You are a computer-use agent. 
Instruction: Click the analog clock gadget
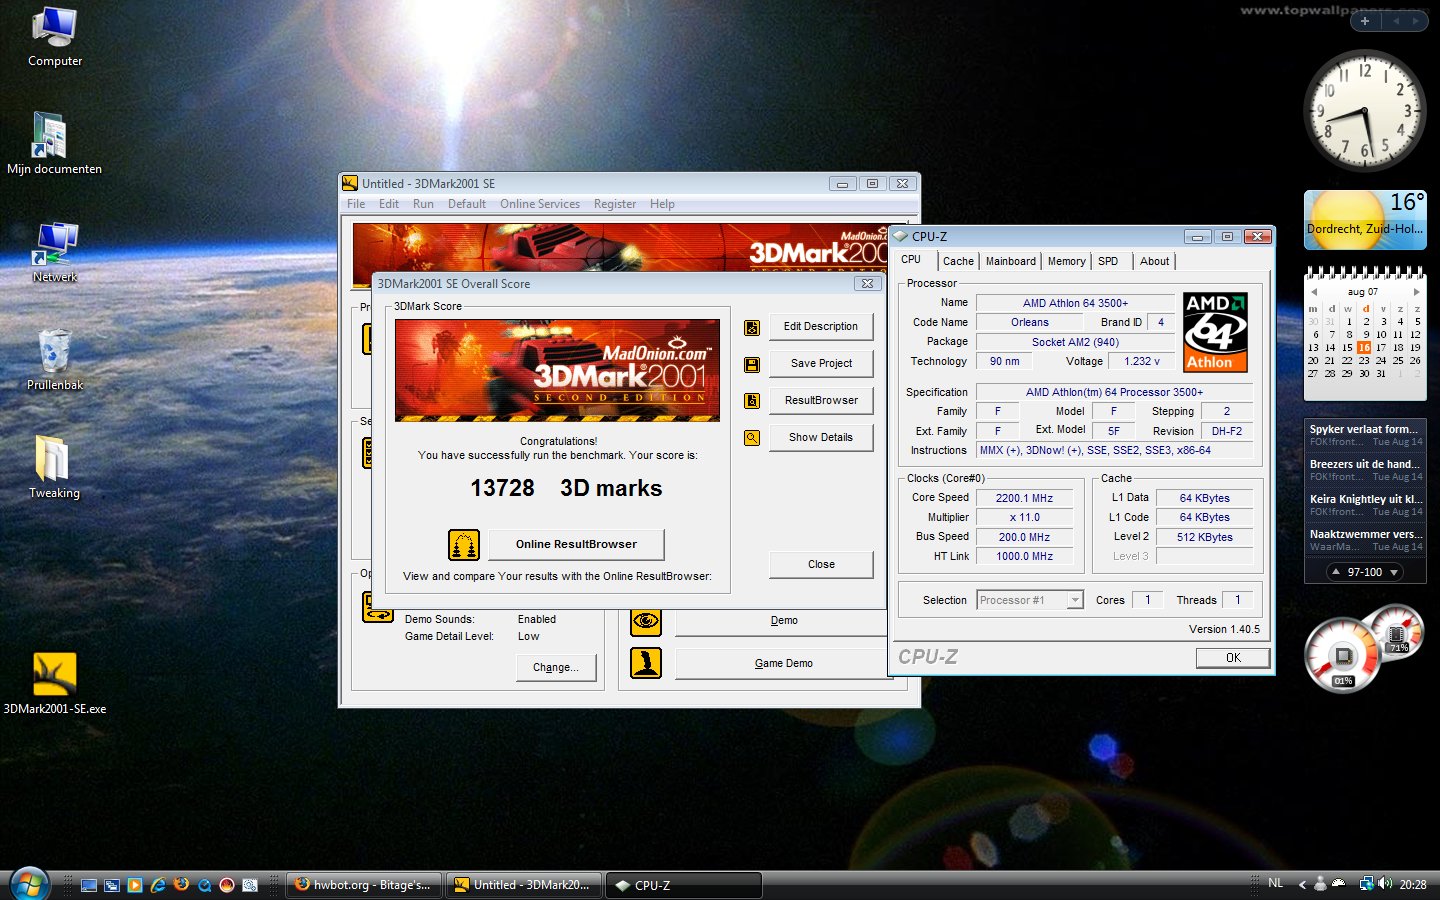tap(1365, 112)
